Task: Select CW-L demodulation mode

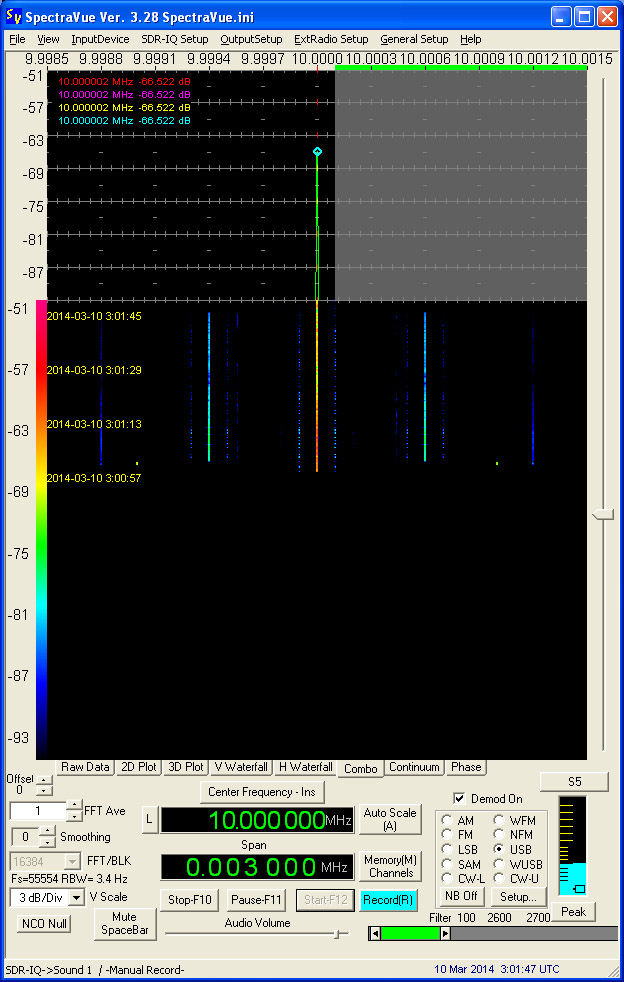Action: pyautogui.click(x=448, y=879)
